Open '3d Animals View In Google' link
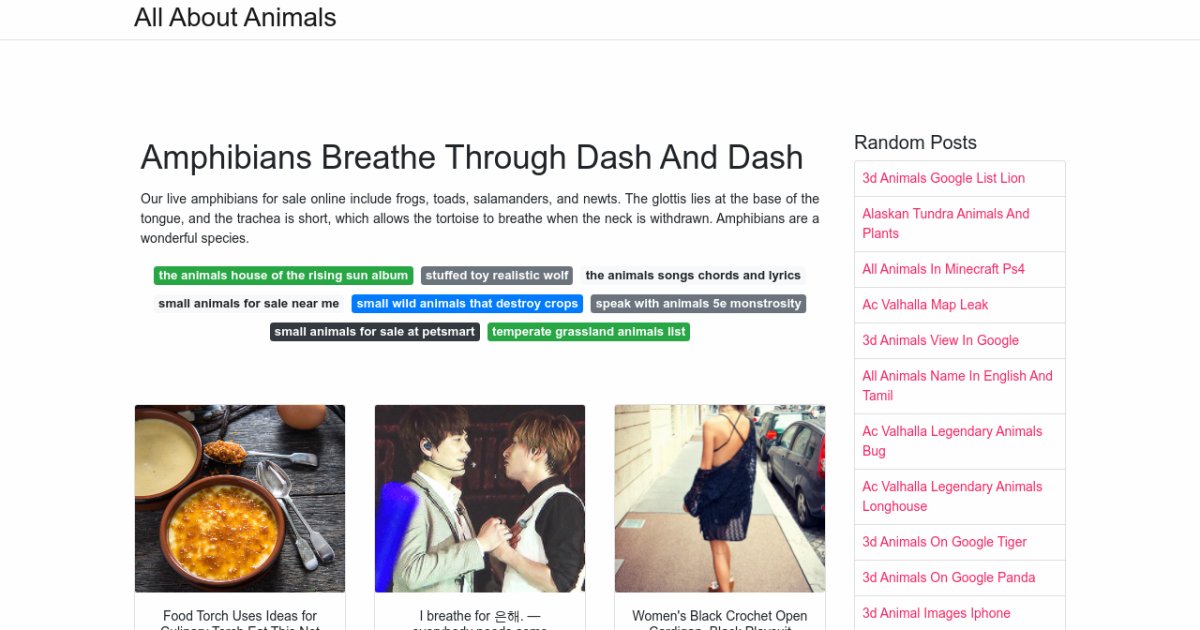This screenshot has height=630, width=1200. tap(940, 340)
